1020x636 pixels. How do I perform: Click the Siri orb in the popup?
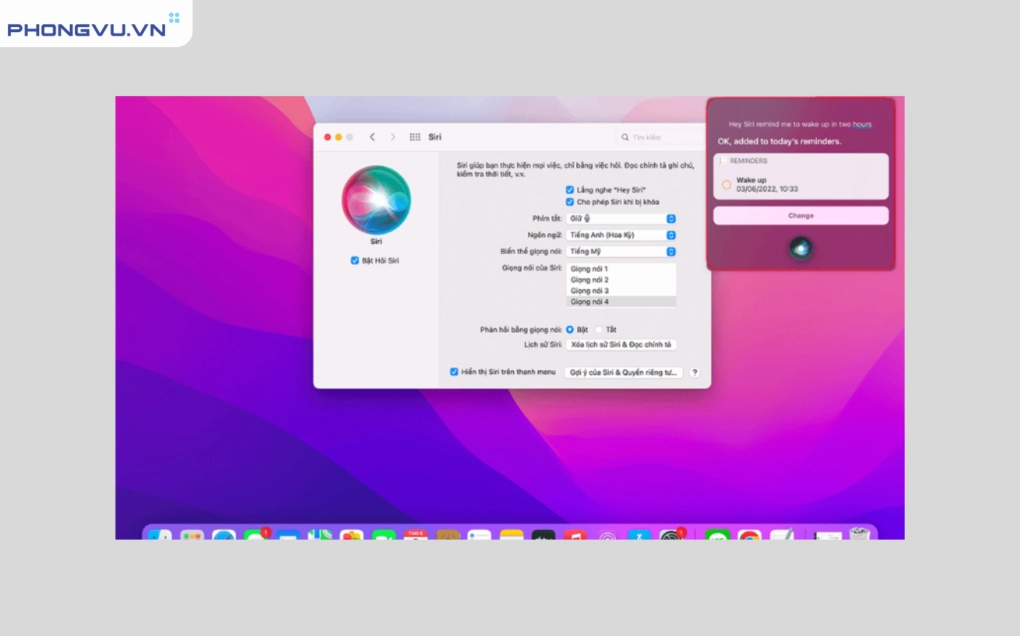click(x=799, y=247)
